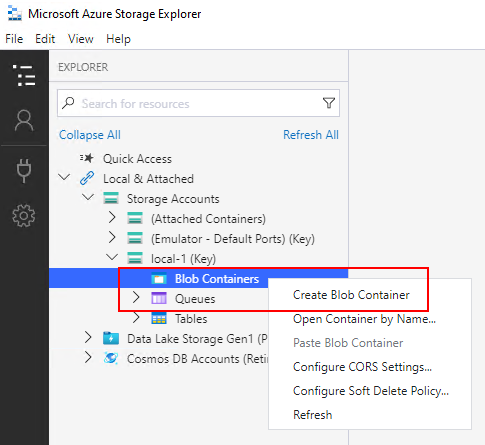
Task: Click the Connect plug icon
Action: tap(24, 171)
